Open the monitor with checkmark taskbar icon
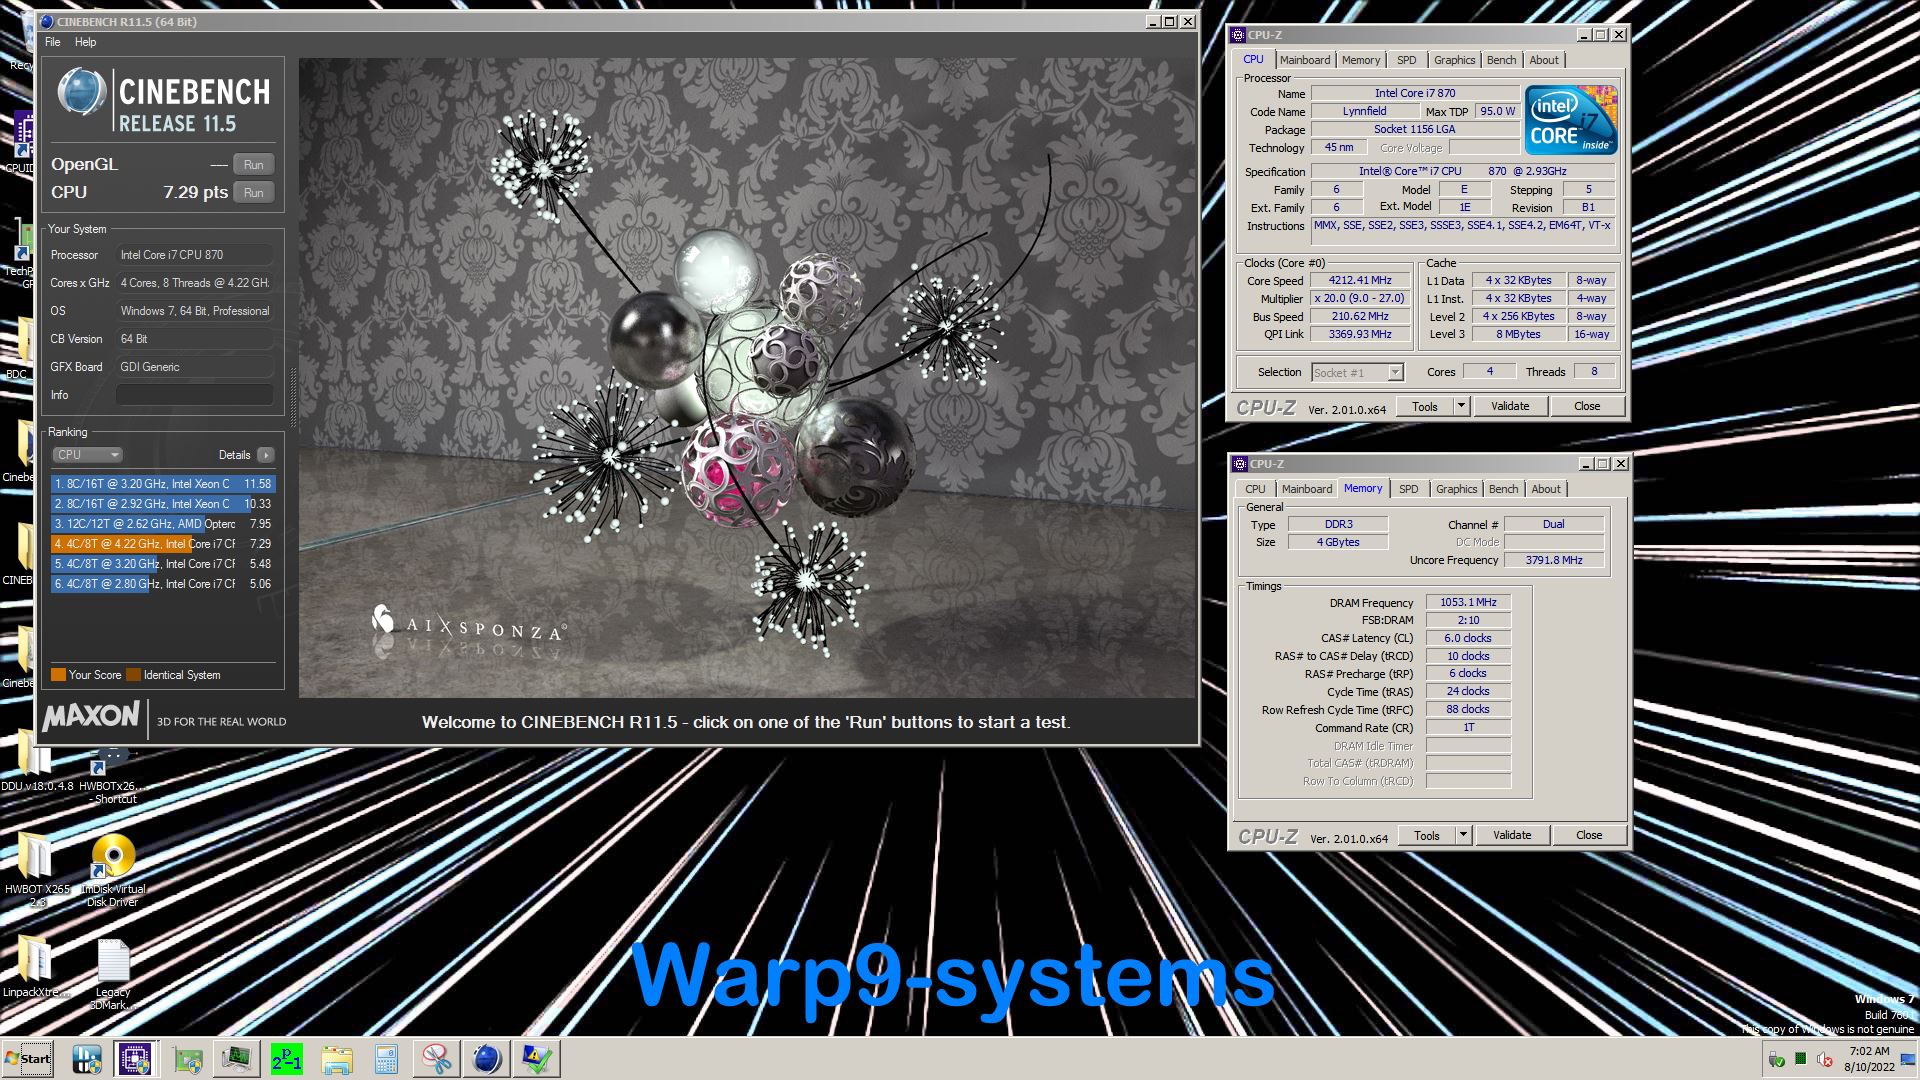1920x1080 pixels. pos(537,1059)
